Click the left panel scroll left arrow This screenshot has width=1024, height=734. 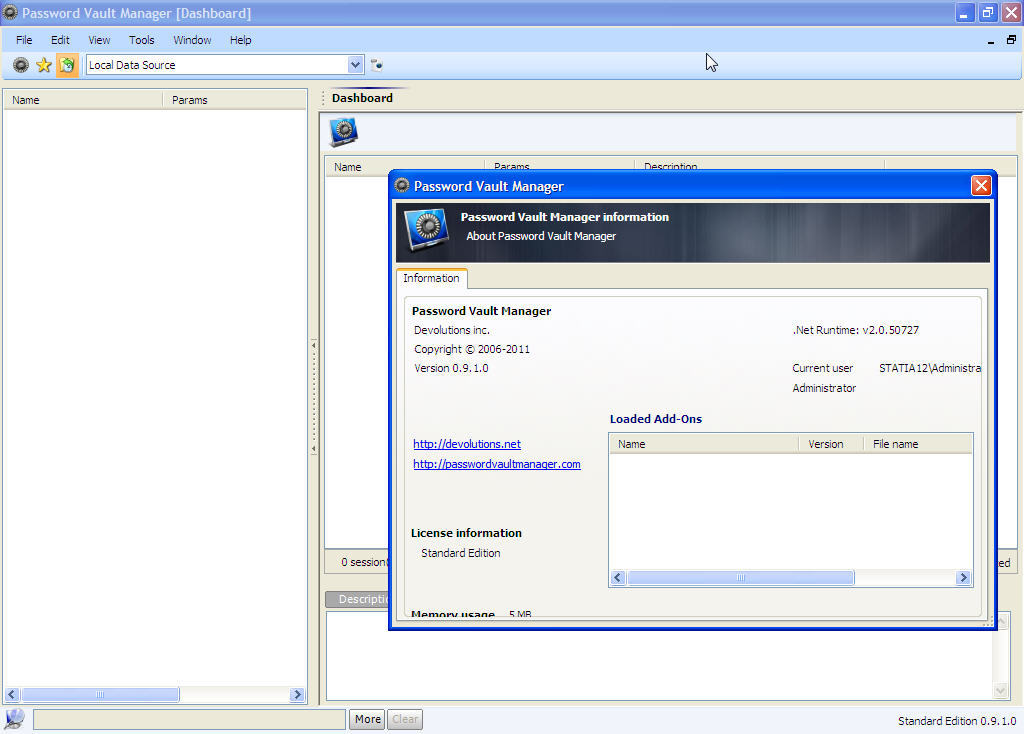coord(12,694)
